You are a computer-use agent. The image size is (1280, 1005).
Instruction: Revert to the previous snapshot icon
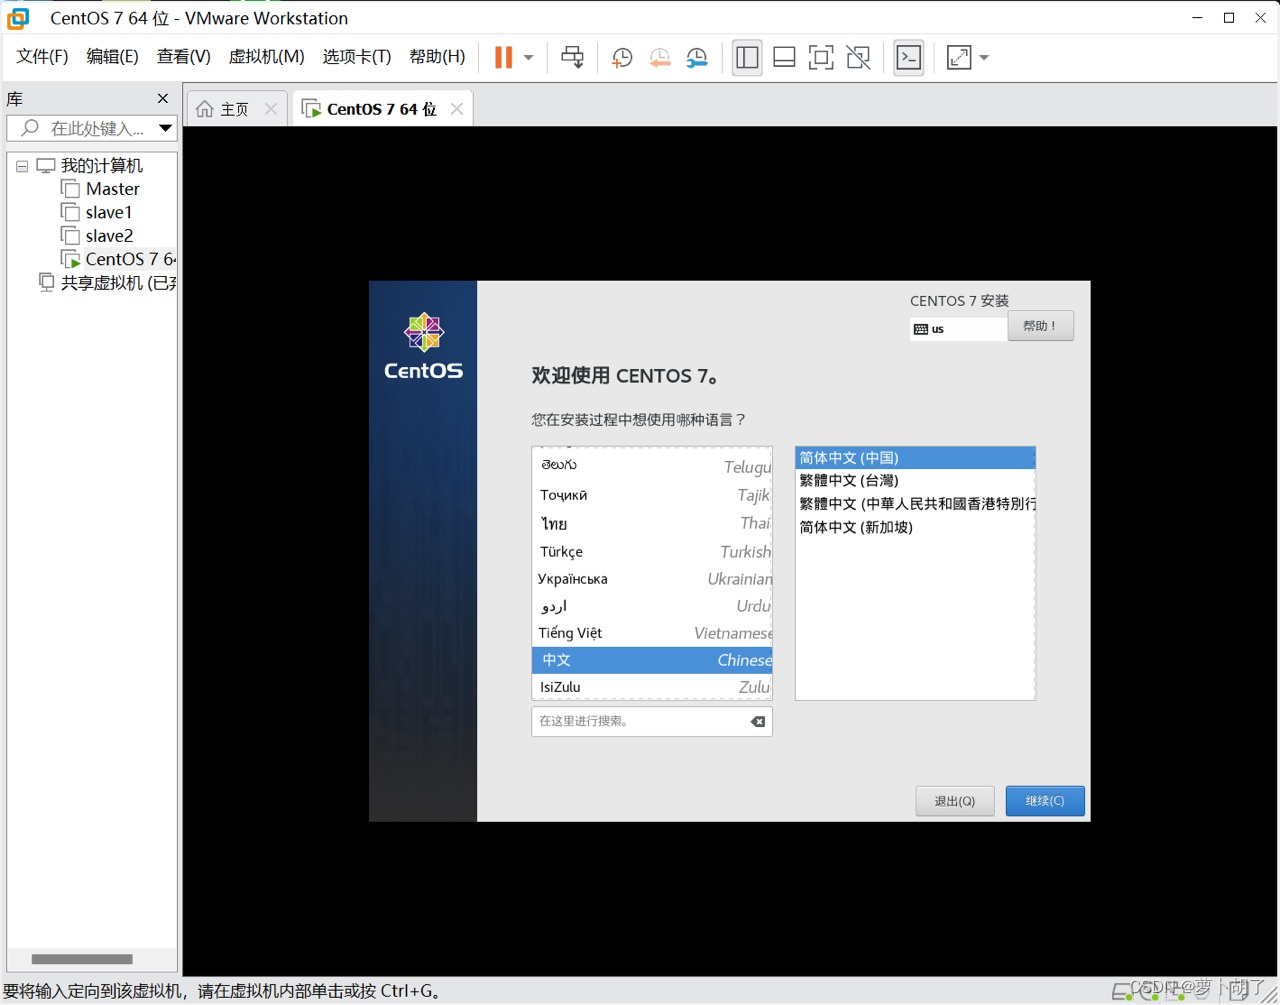pyautogui.click(x=659, y=58)
